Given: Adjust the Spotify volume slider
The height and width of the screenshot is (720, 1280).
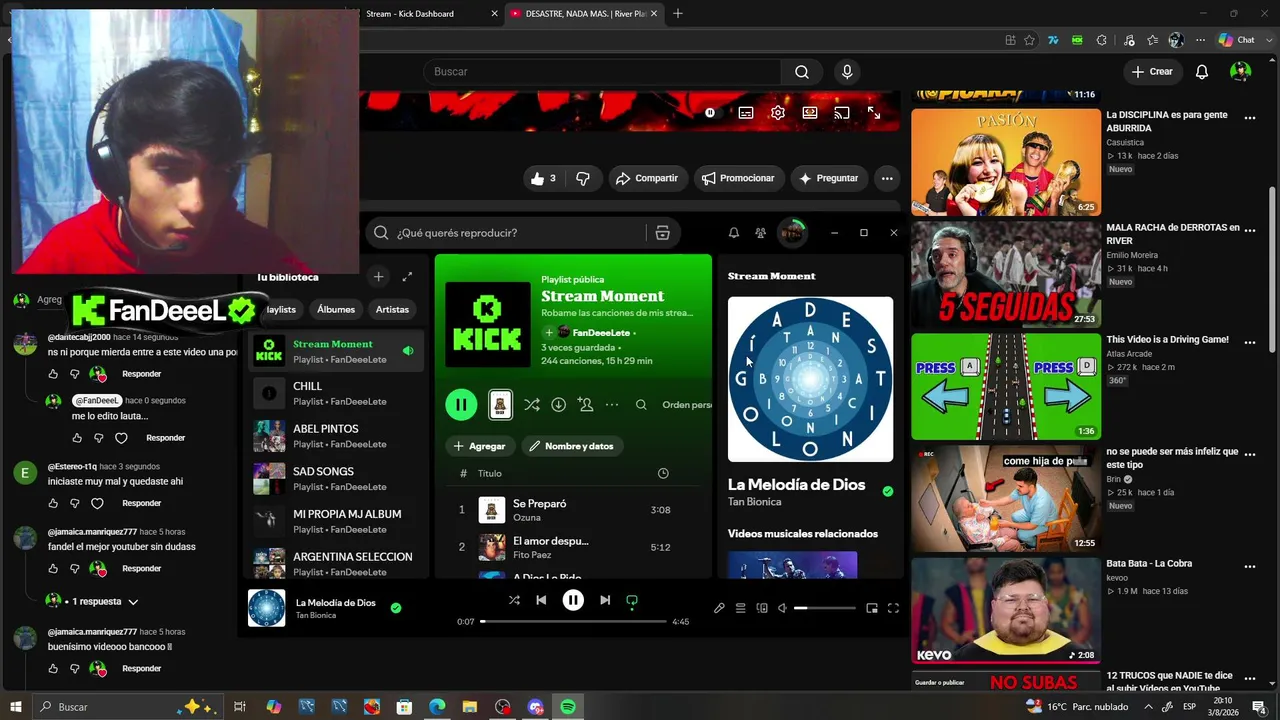Looking at the screenshot, I should tap(825, 608).
